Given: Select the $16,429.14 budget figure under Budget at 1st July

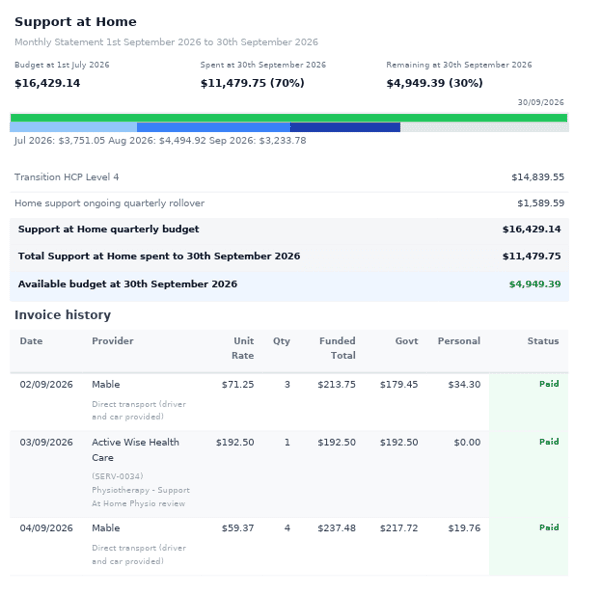Looking at the screenshot, I should [x=47, y=83].
